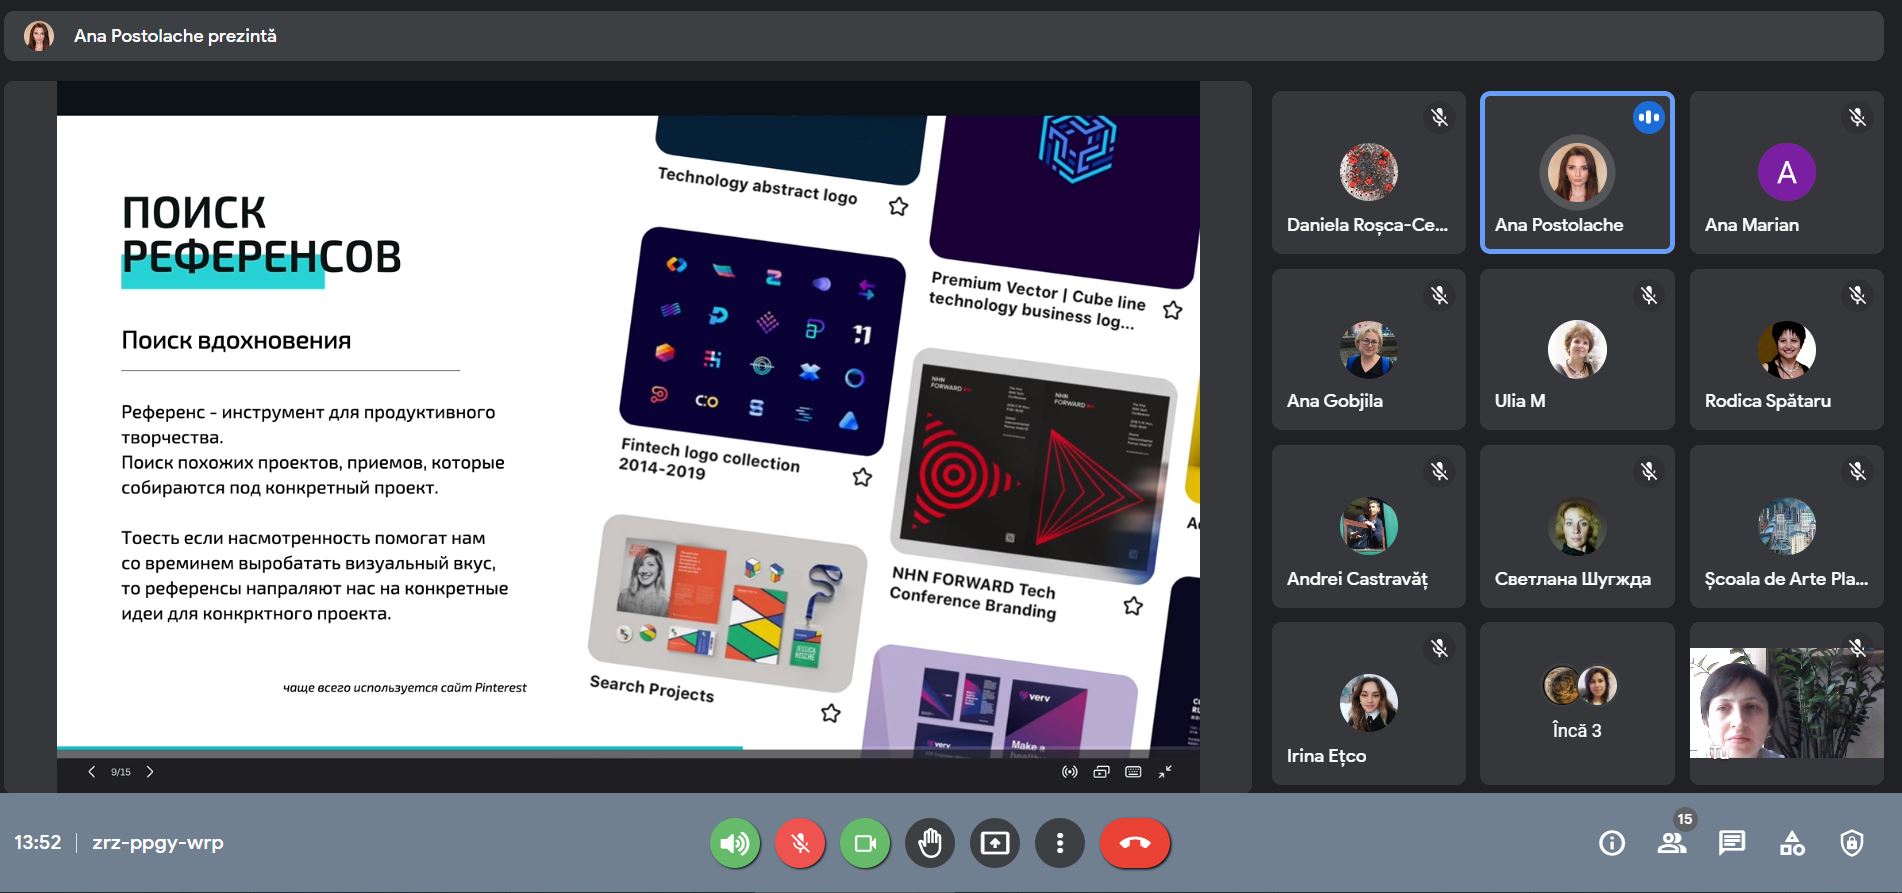Open the three-dot more options menu

point(1060,843)
